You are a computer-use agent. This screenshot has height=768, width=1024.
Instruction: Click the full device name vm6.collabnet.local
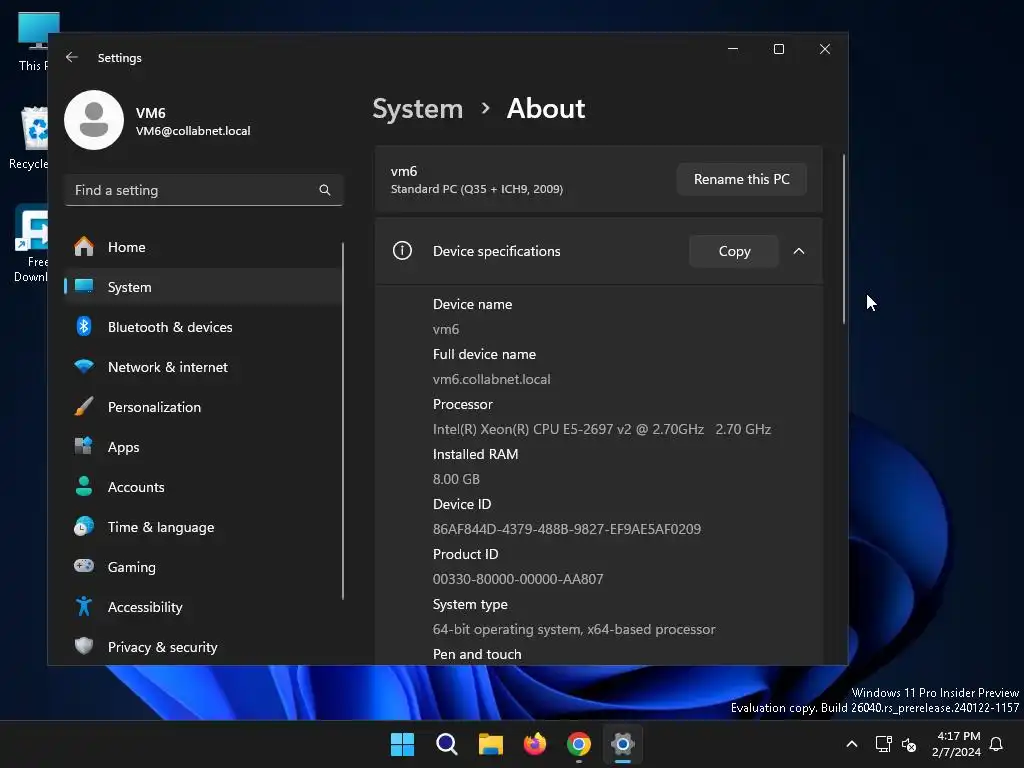point(491,379)
